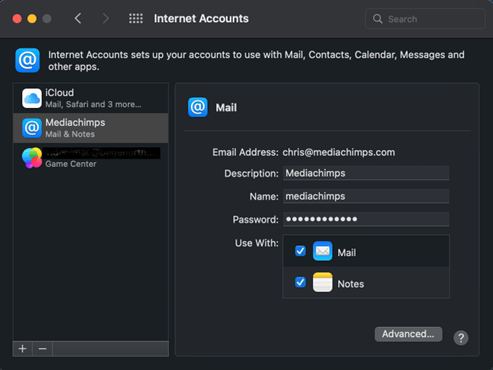Click the red close window button
Image resolution: width=493 pixels, height=370 pixels.
pyautogui.click(x=17, y=19)
